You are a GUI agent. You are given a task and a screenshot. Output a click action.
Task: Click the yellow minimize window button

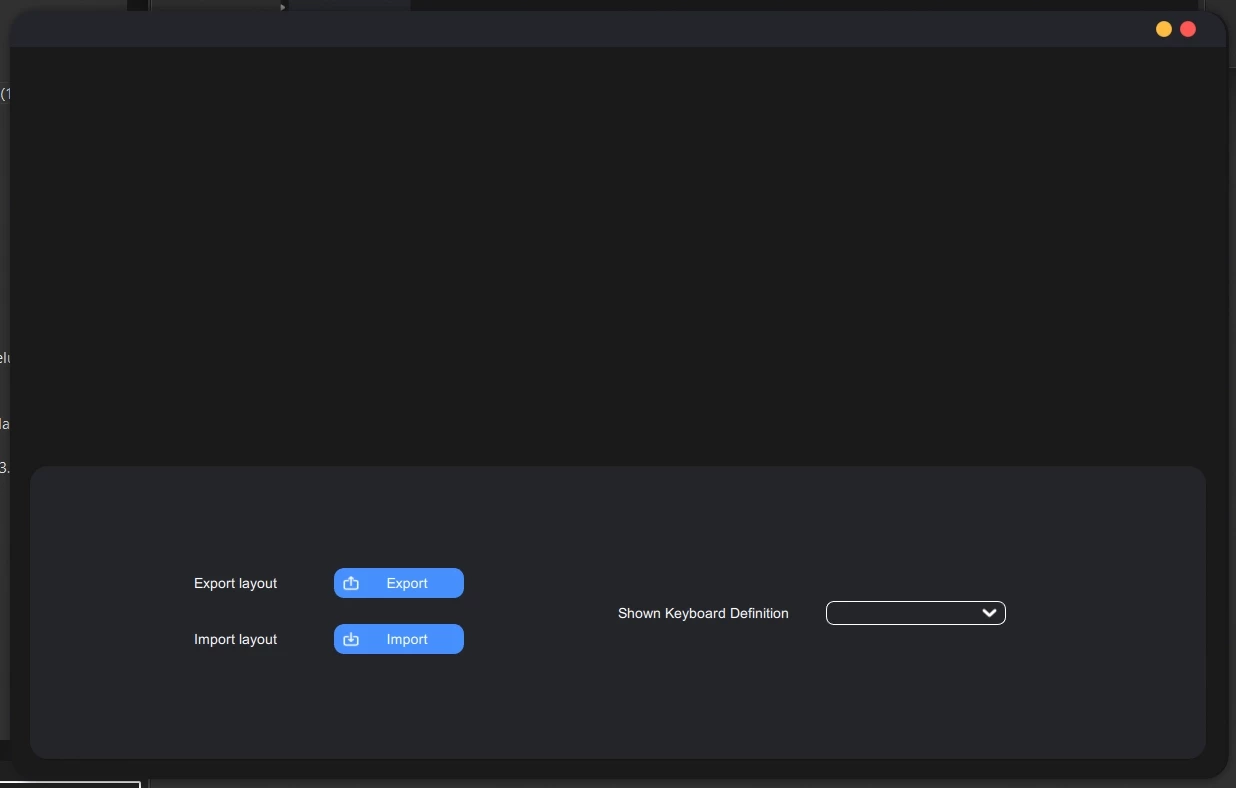click(x=1164, y=29)
